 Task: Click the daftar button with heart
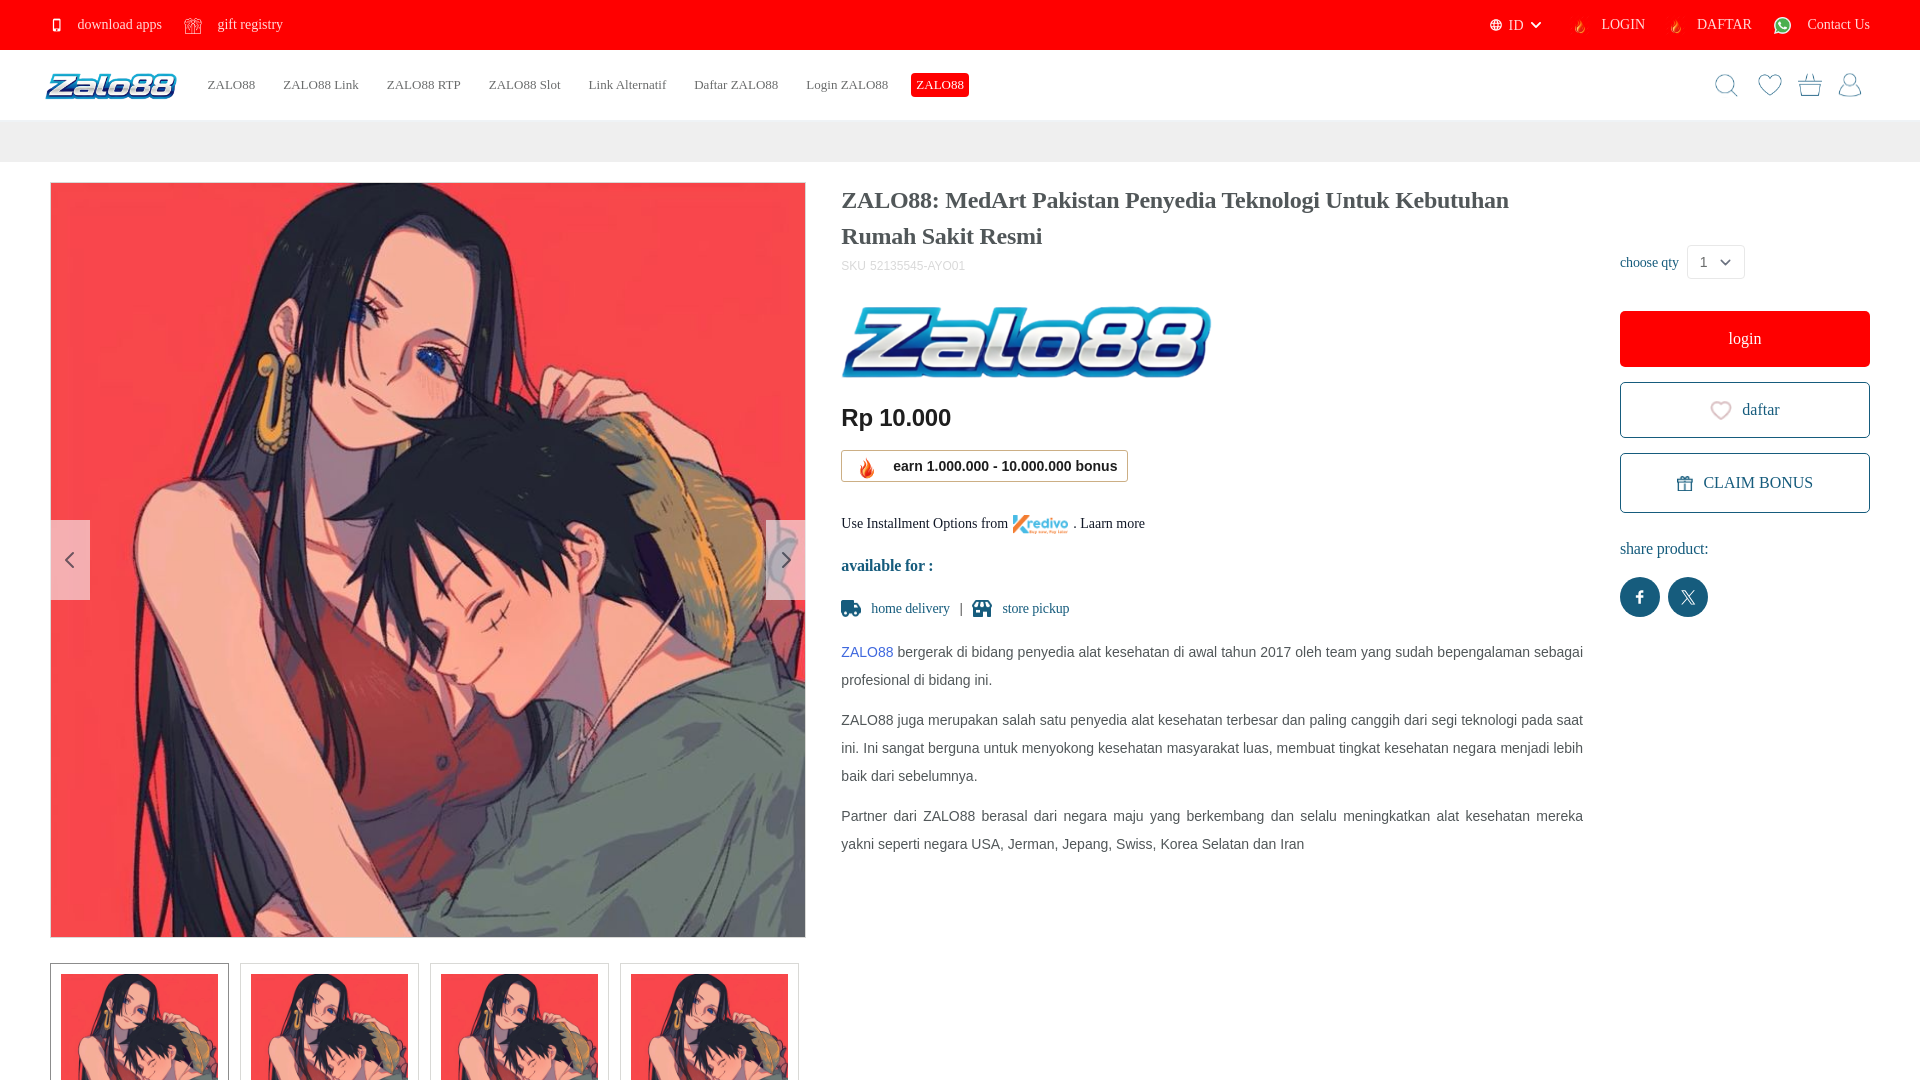point(1745,410)
